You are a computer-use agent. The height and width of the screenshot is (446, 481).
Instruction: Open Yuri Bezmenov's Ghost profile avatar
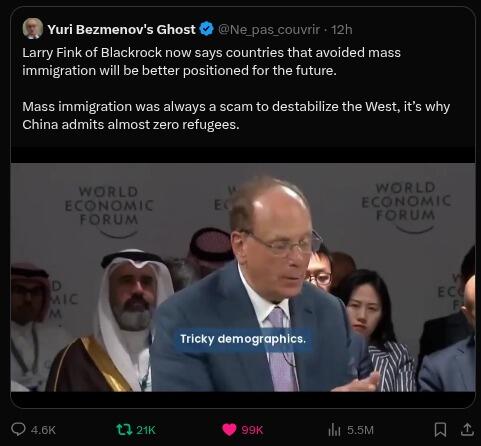pyautogui.click(x=33, y=28)
